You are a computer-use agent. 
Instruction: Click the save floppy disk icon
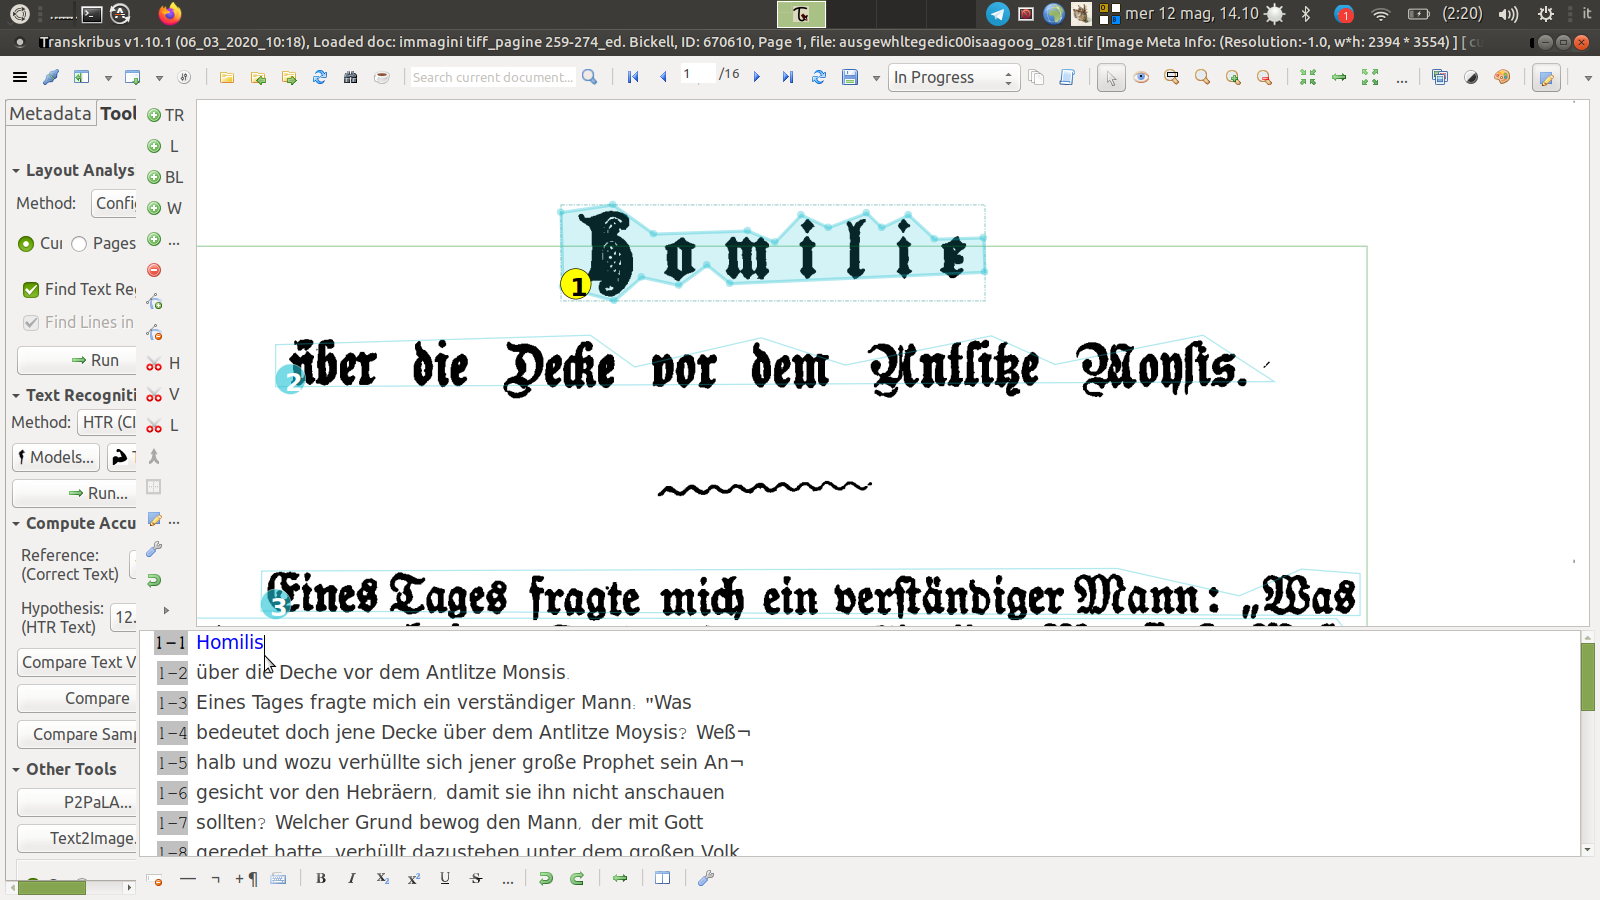click(x=850, y=77)
